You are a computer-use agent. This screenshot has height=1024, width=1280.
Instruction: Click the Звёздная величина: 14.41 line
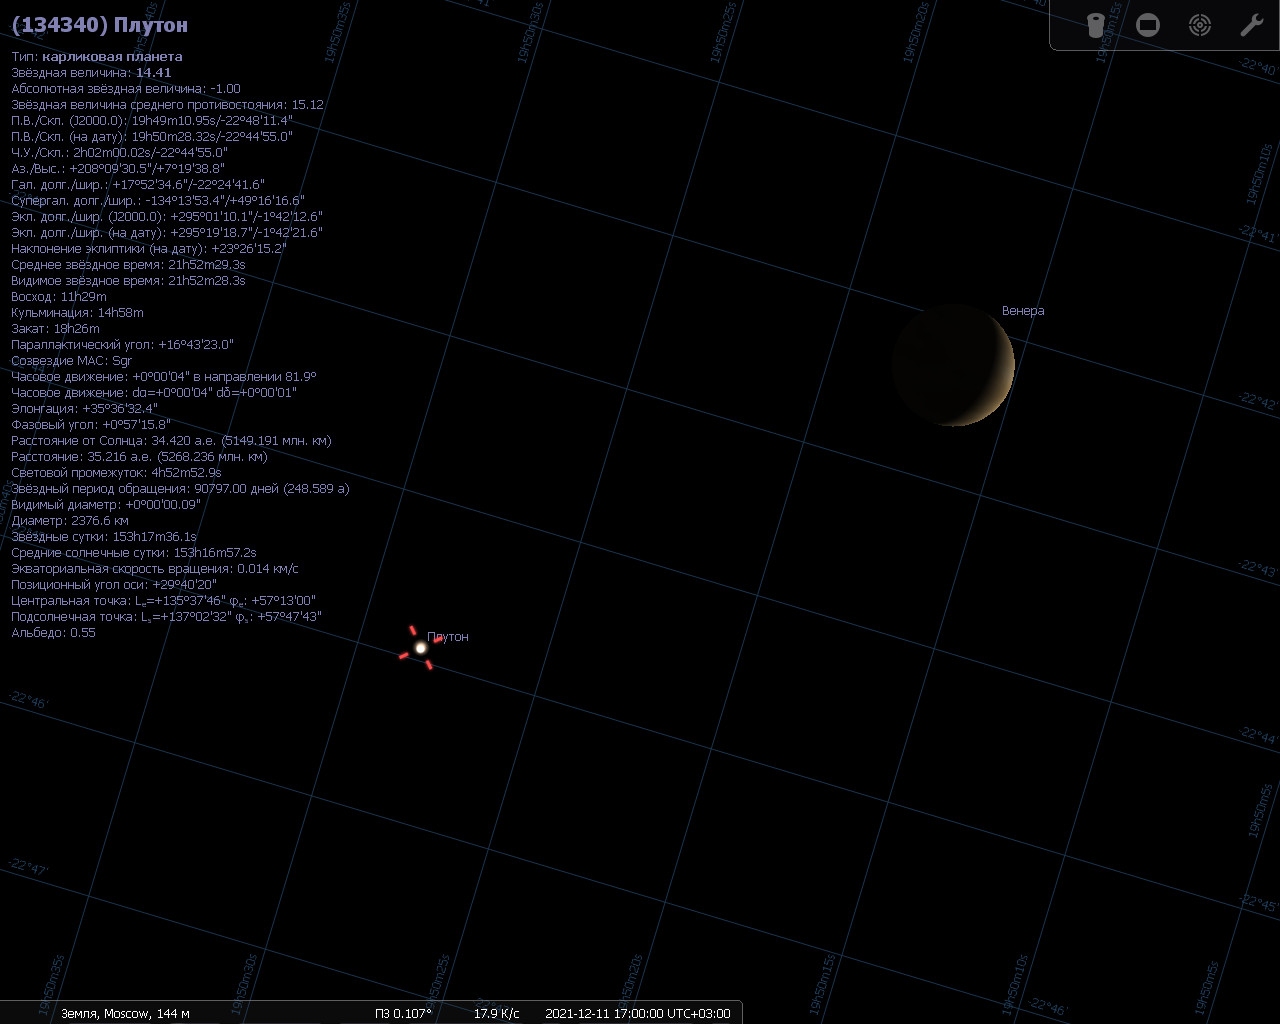91,73
